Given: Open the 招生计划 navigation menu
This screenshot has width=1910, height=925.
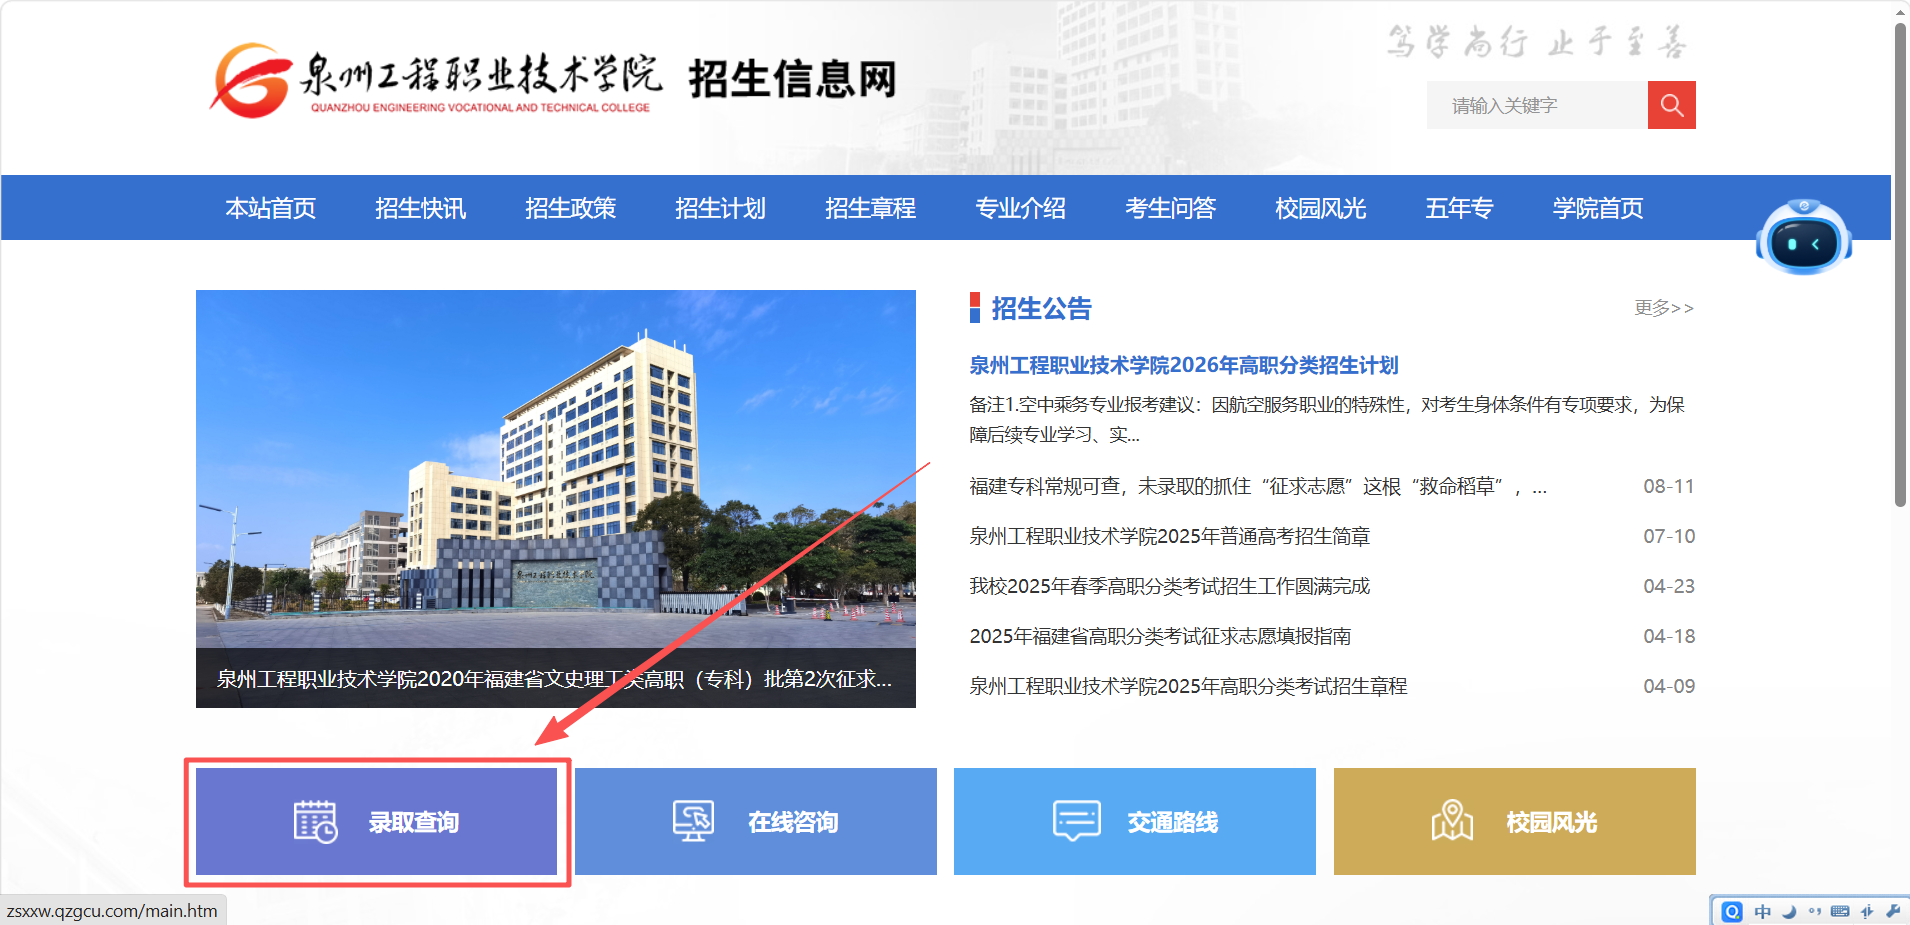Looking at the screenshot, I should (720, 208).
